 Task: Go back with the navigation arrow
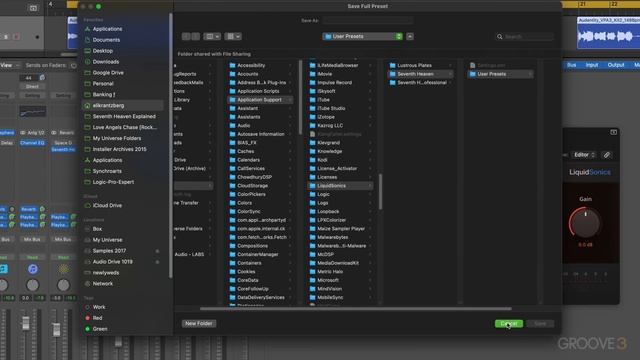tap(186, 37)
